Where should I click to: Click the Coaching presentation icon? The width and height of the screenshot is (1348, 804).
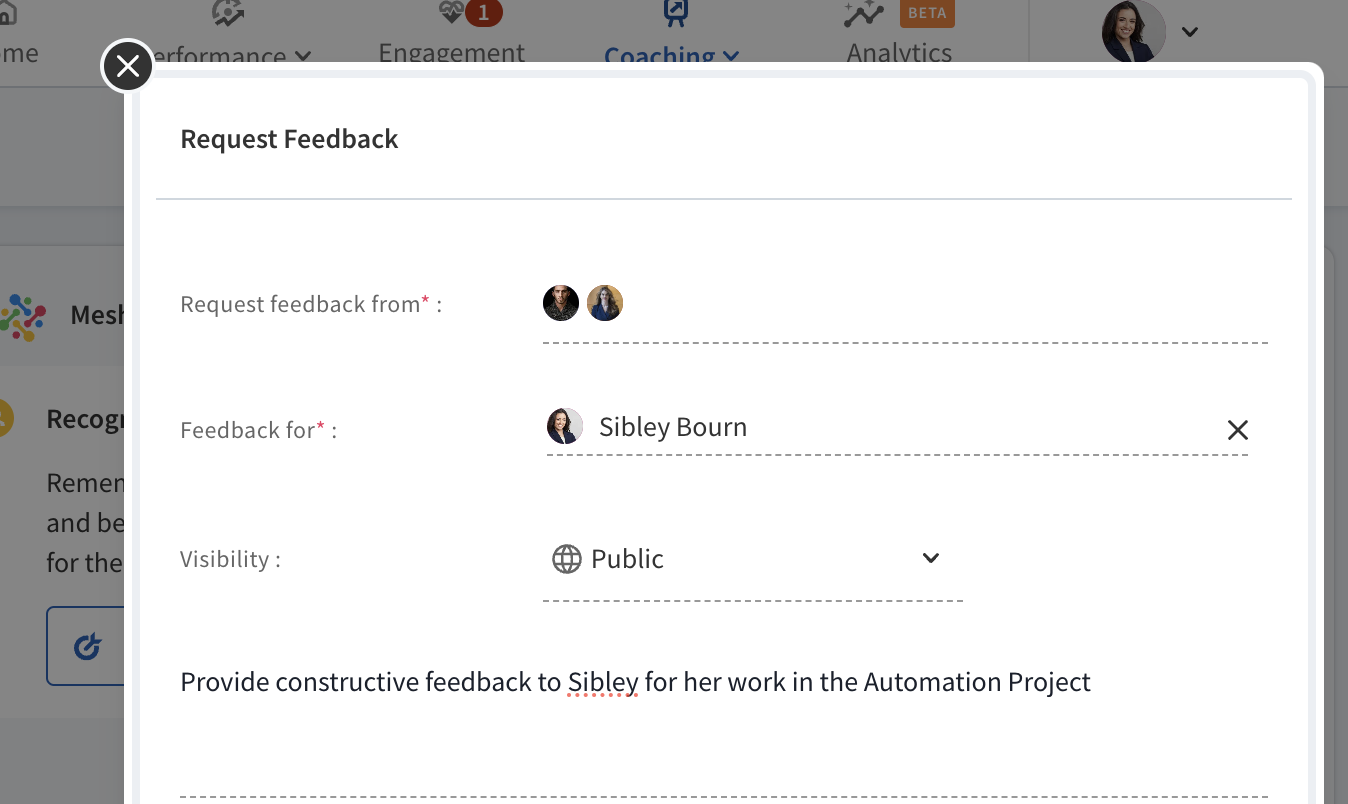pos(676,13)
